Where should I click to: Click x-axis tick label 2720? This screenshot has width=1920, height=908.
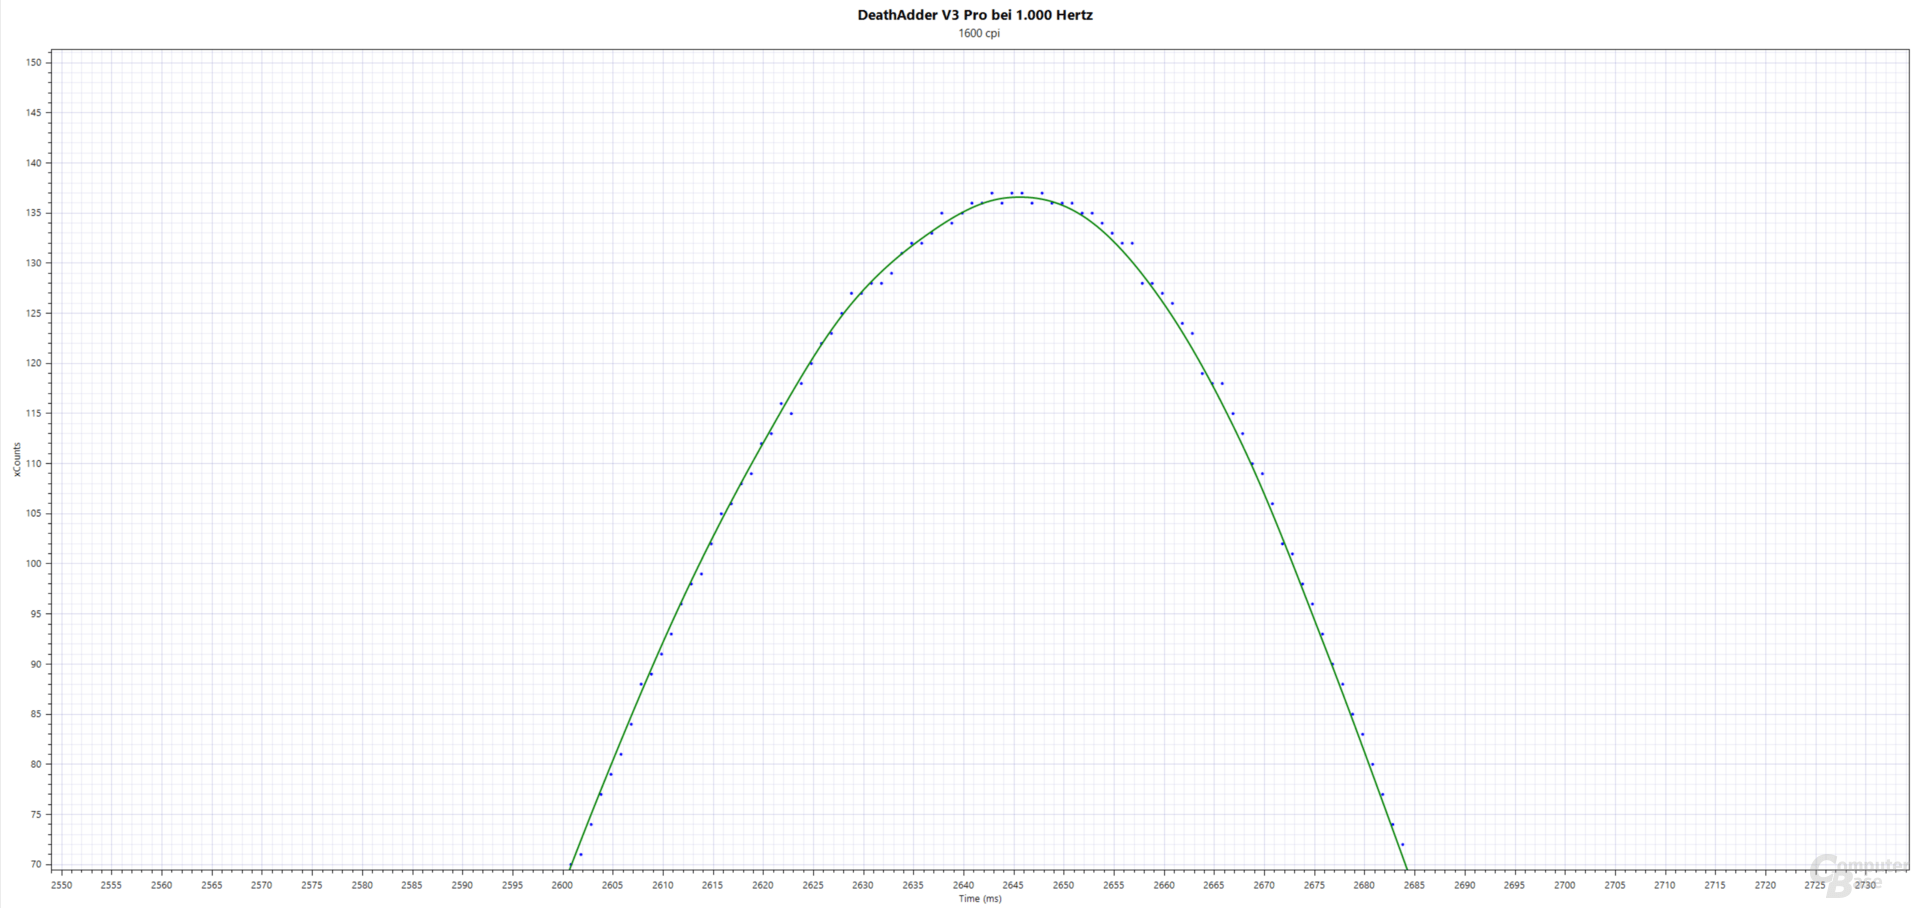point(1765,885)
